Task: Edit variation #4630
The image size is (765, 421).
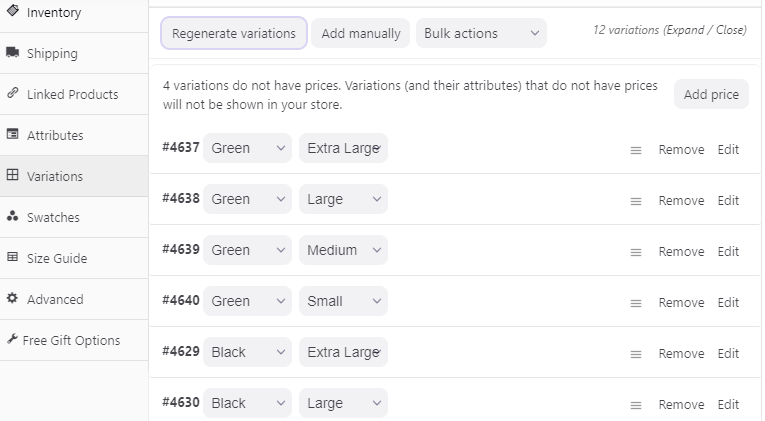Action: pyautogui.click(x=728, y=404)
